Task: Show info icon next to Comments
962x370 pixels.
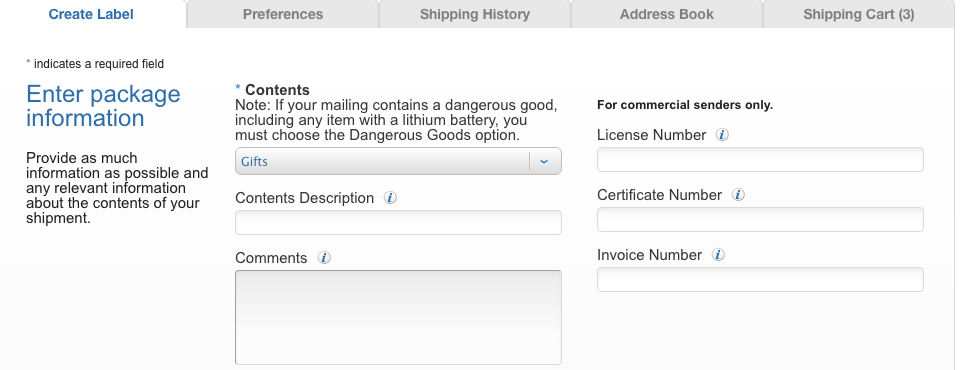Action: click(324, 258)
